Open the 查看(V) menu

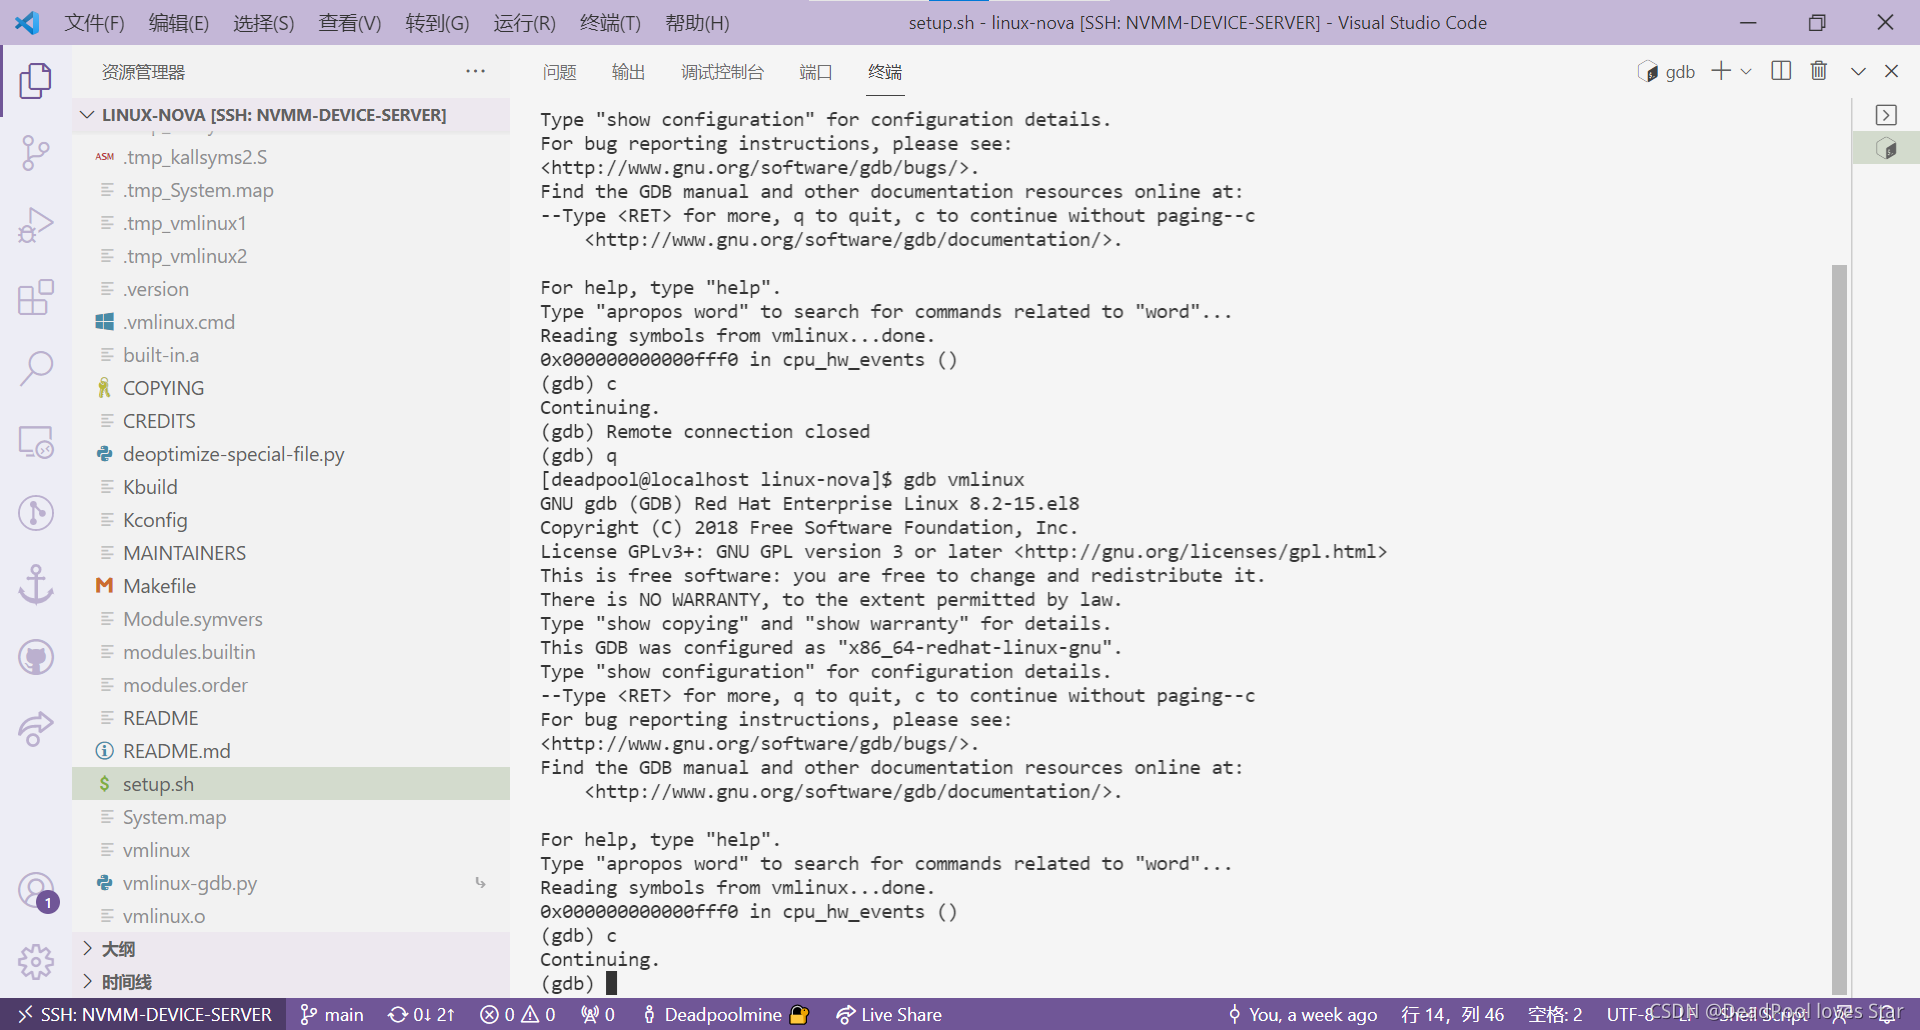pyautogui.click(x=350, y=22)
